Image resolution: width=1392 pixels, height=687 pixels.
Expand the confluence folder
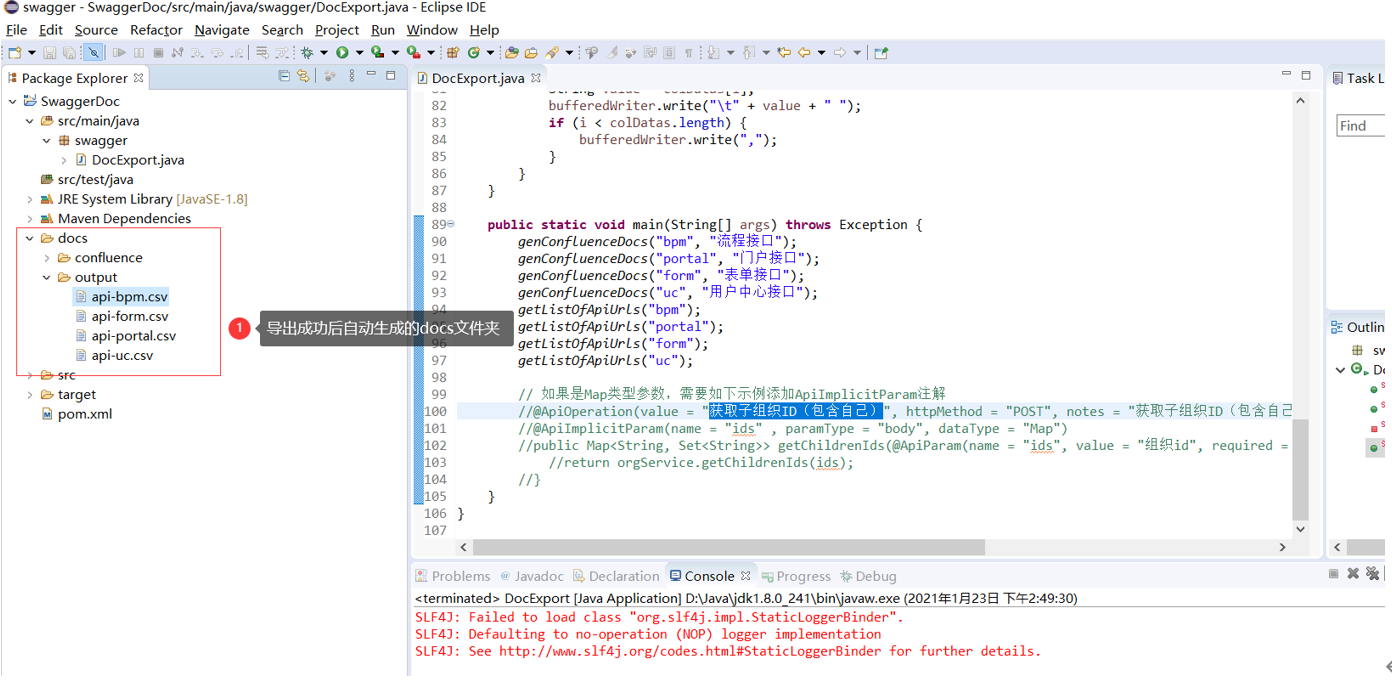(x=47, y=258)
